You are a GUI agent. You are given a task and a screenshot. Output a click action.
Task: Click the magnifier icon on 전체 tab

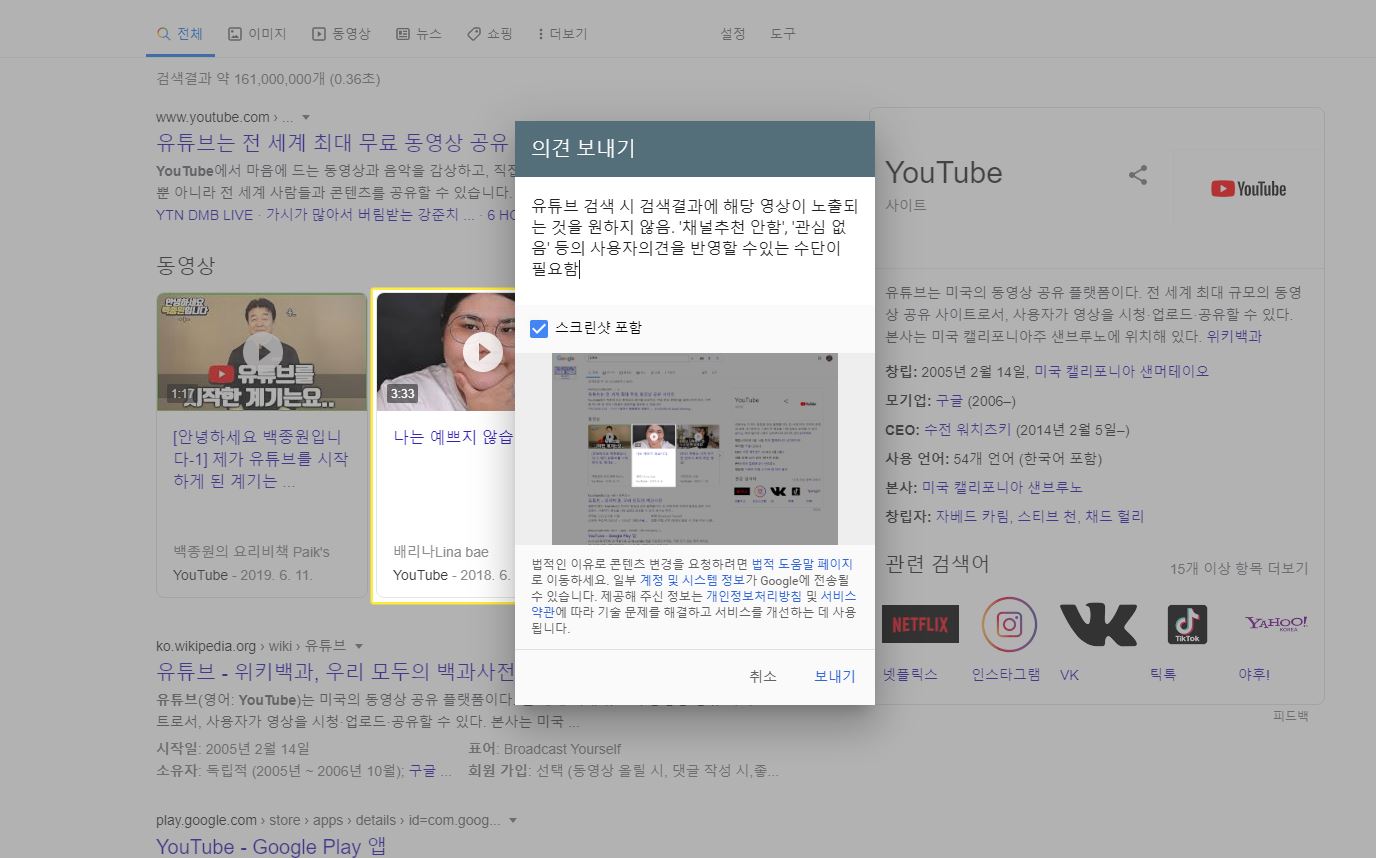[163, 33]
